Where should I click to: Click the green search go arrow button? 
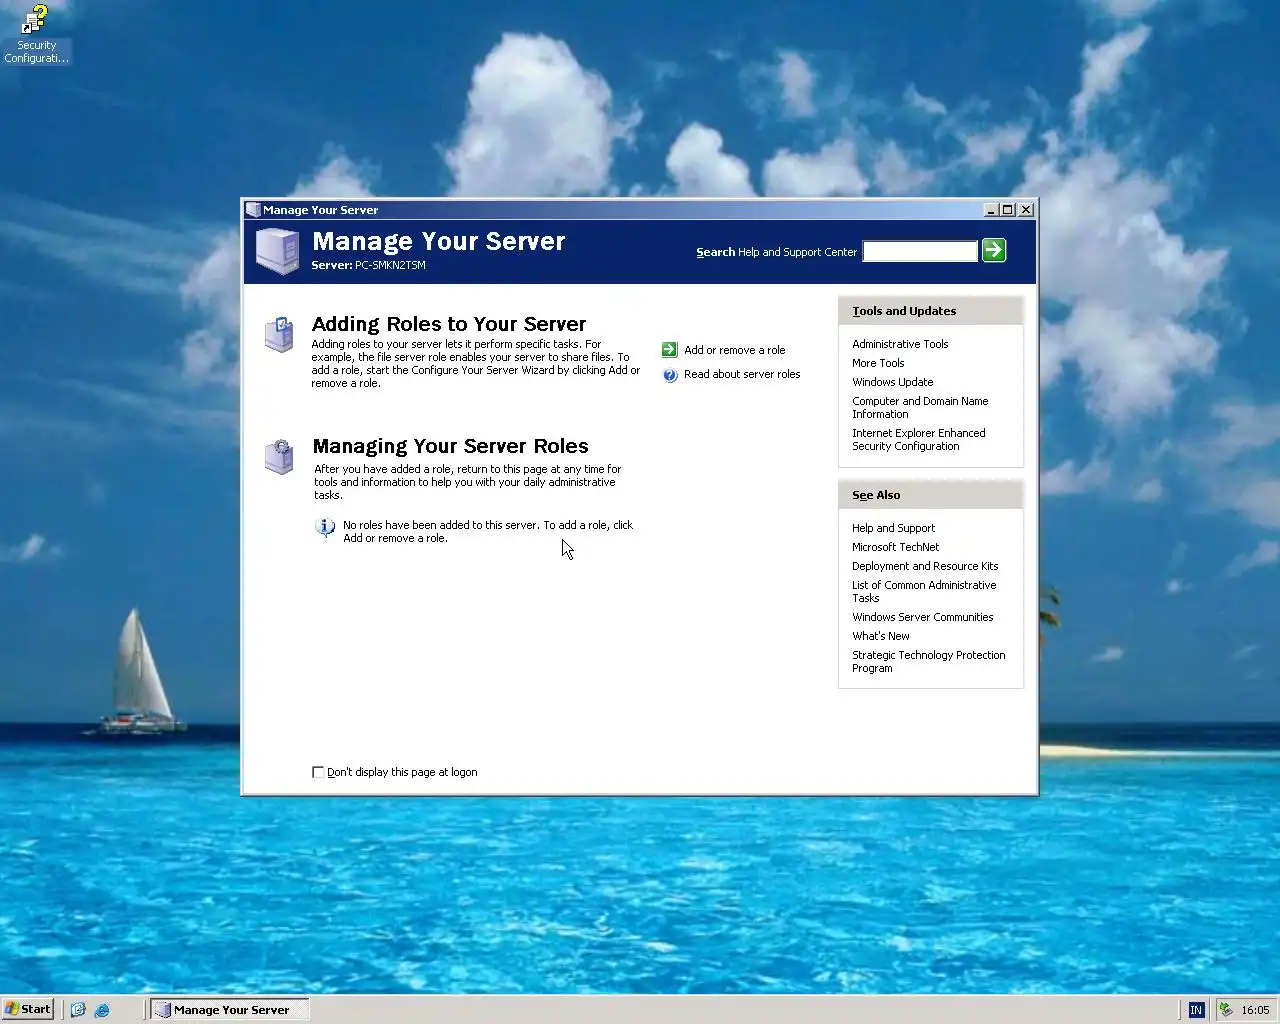pos(994,250)
